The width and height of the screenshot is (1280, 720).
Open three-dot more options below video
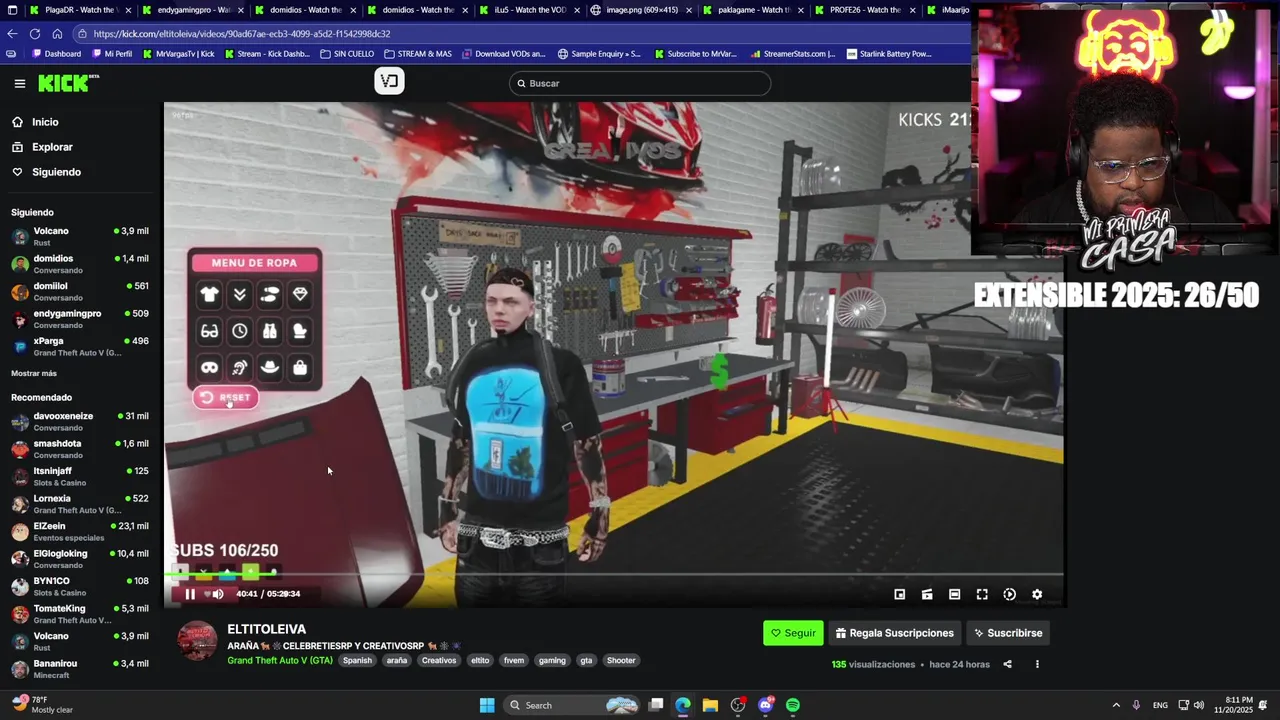tap(1037, 664)
